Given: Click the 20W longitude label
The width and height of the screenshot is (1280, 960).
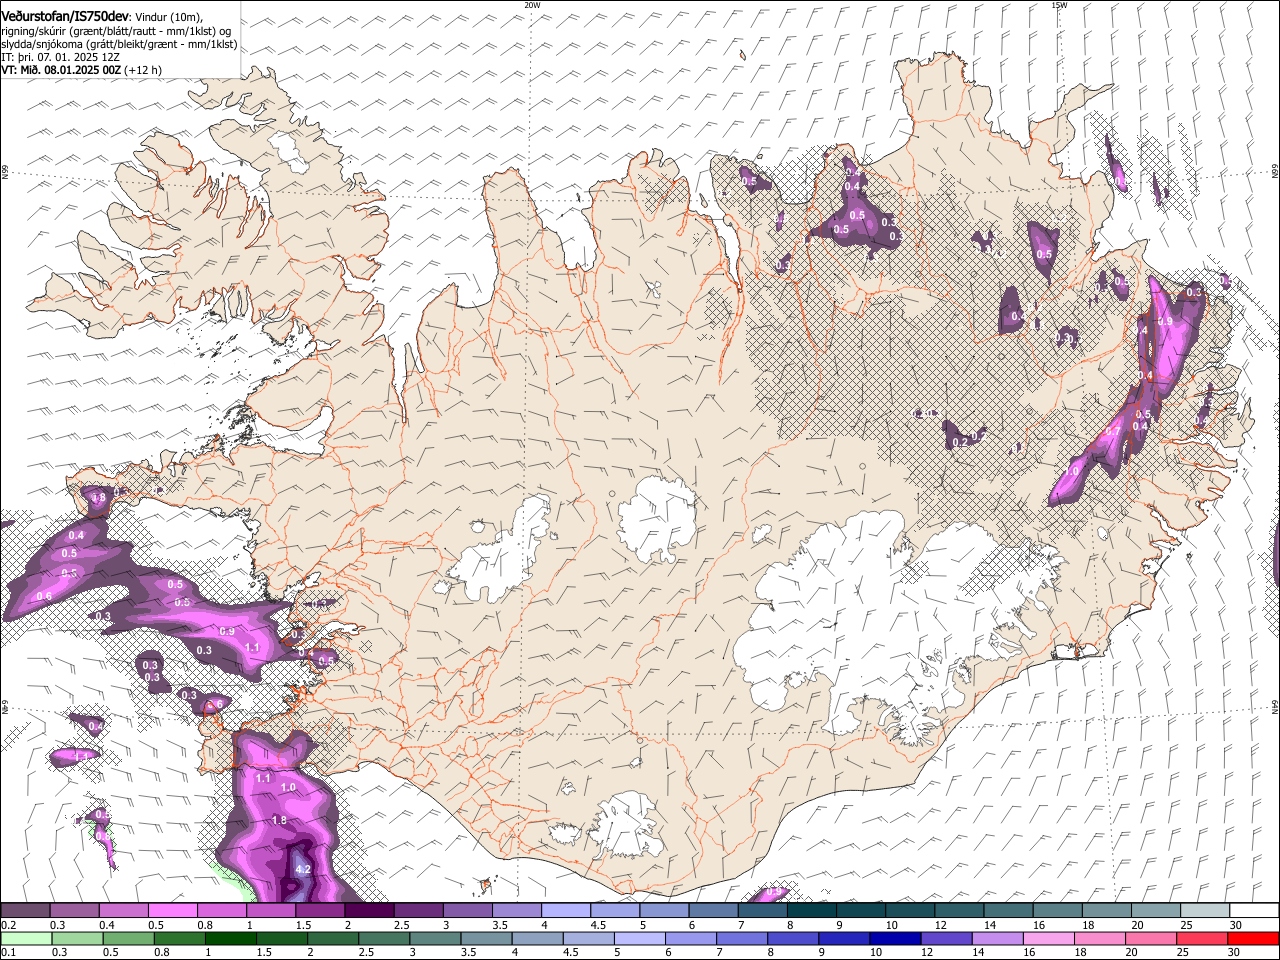Looking at the screenshot, I should (533, 5).
